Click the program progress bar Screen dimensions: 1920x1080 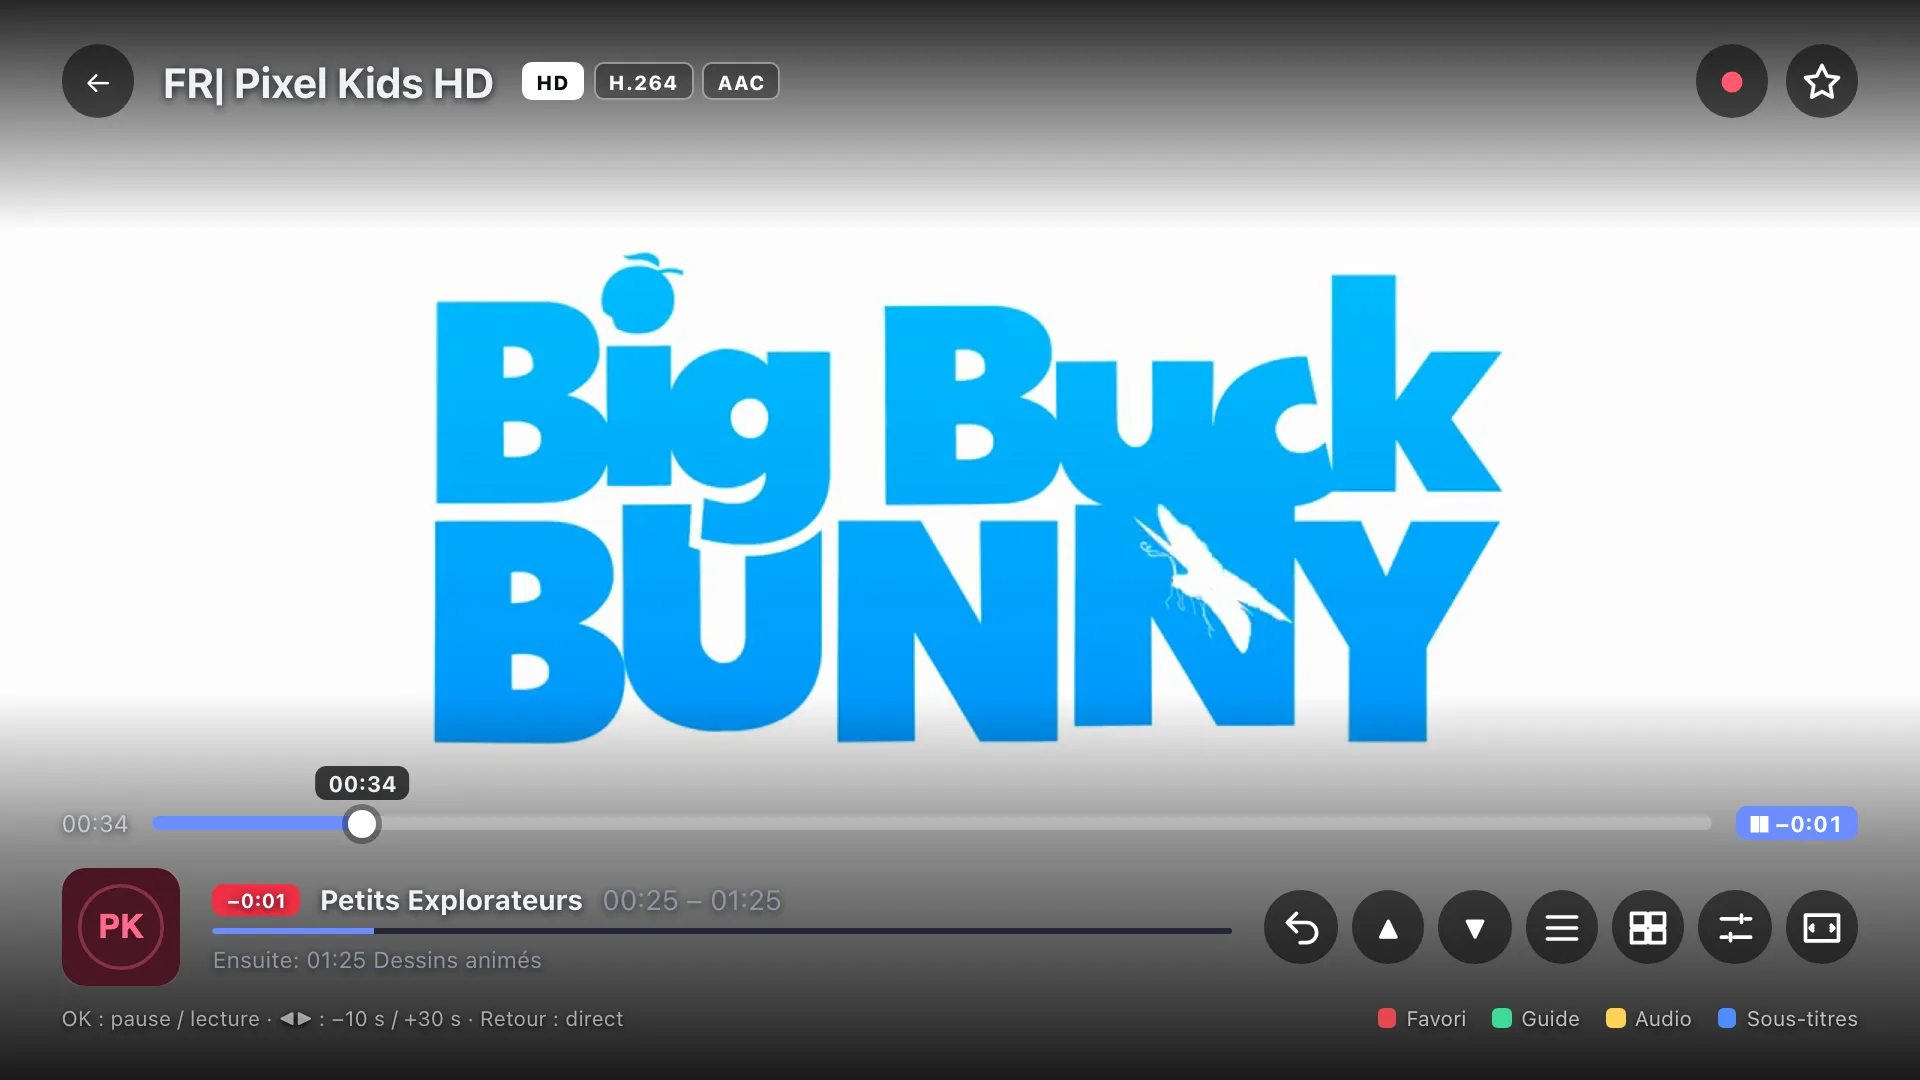(x=722, y=931)
